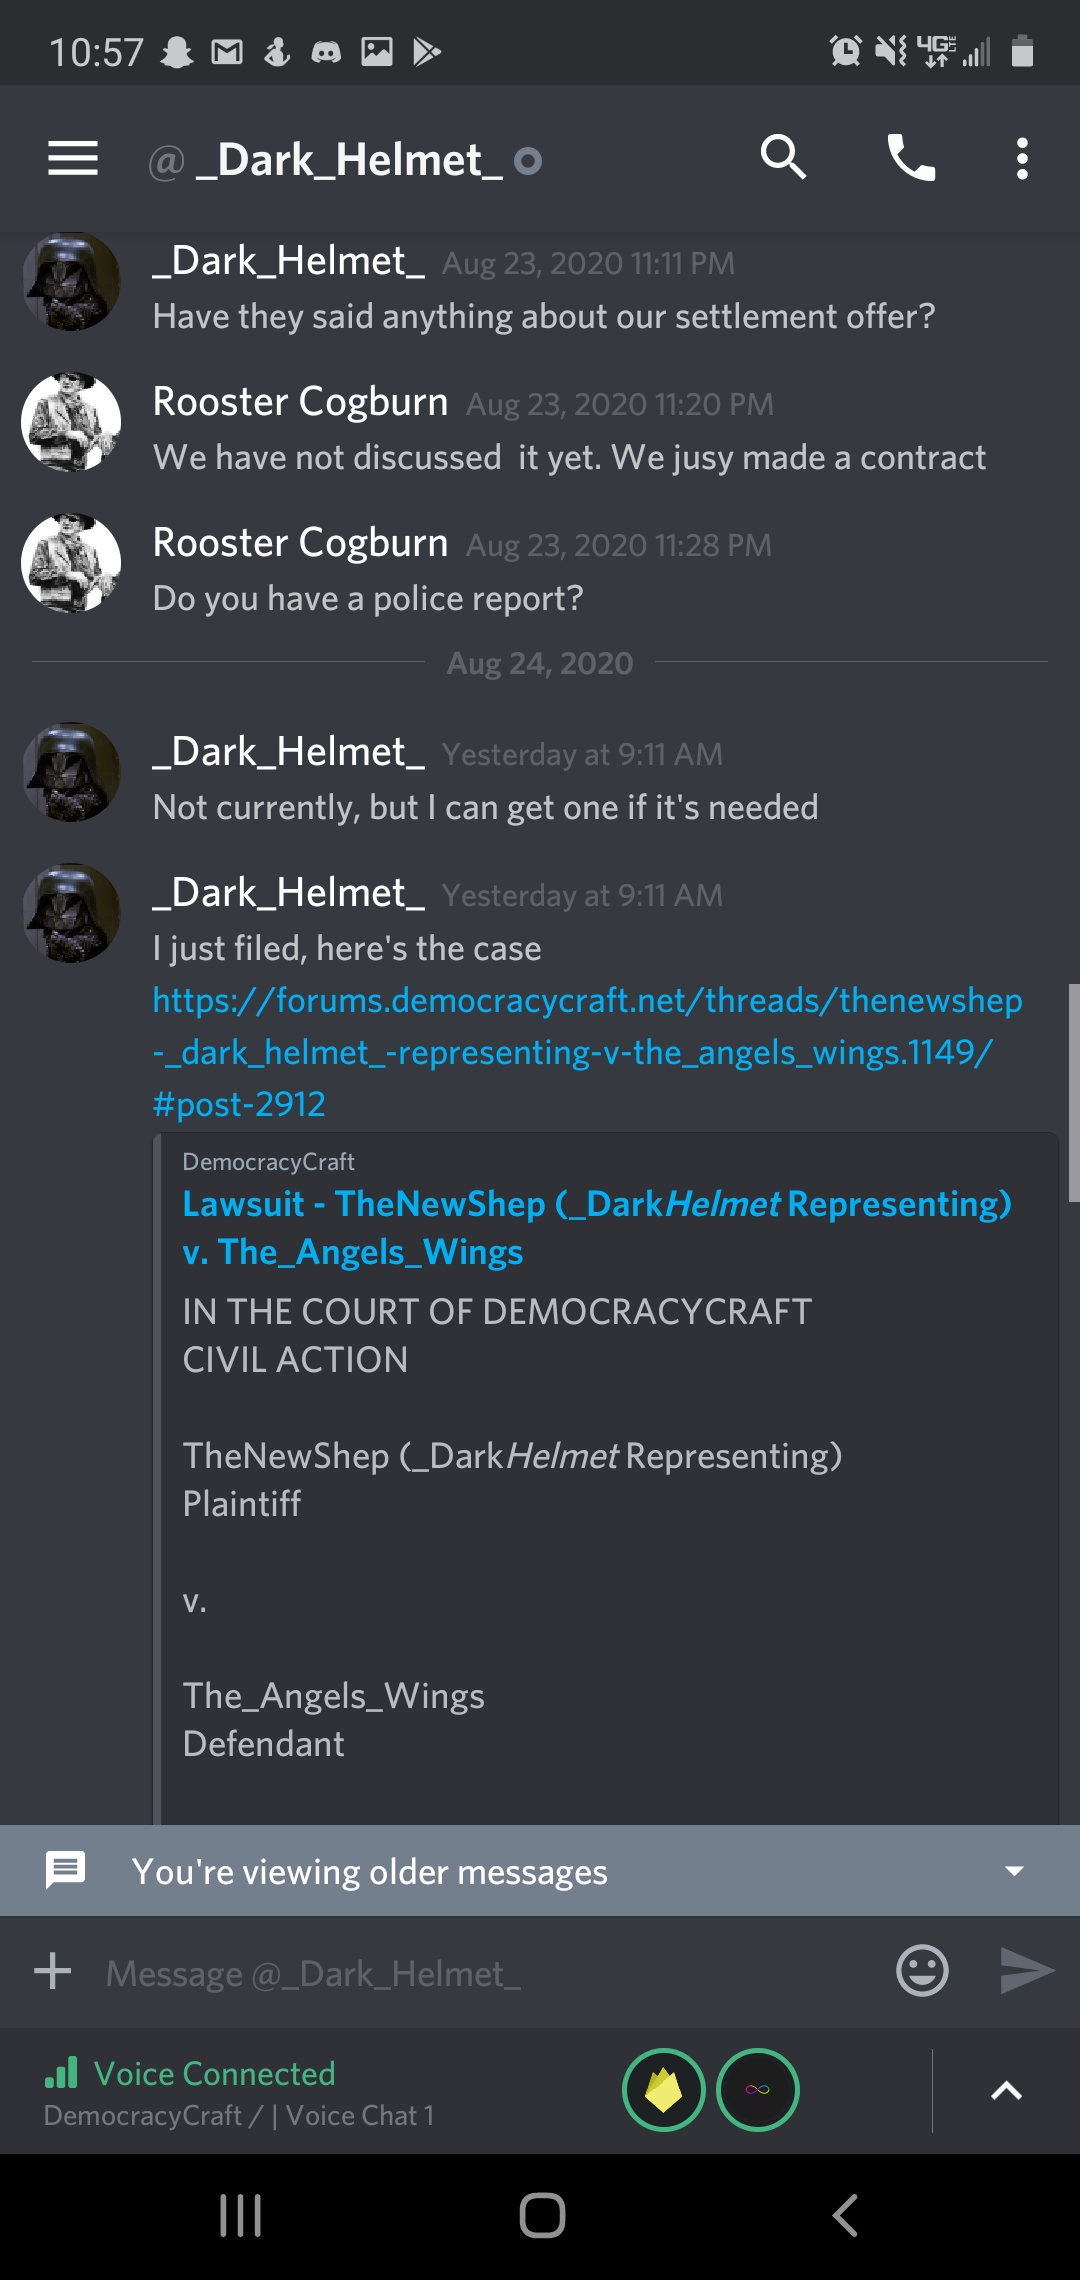Tap the search magnifier icon

(783, 158)
